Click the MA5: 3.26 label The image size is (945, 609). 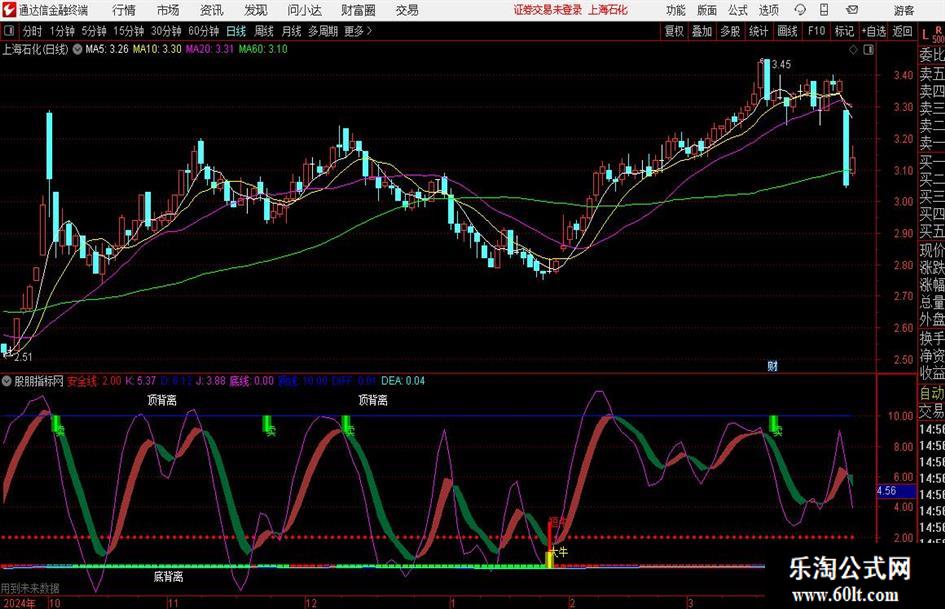(107, 49)
